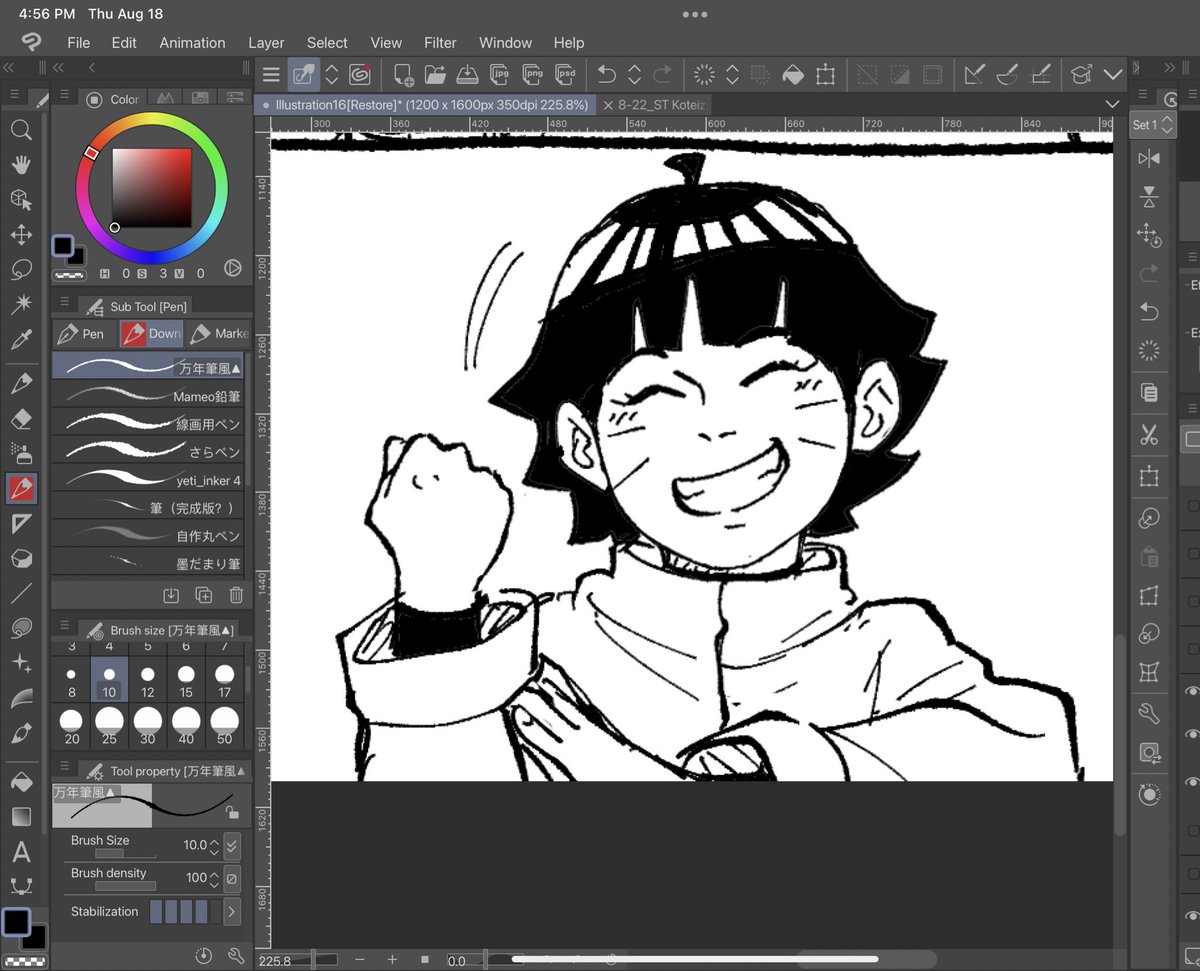Open the canvas tab list dropdown
Screen dimensions: 1200x971
coord(1113,104)
